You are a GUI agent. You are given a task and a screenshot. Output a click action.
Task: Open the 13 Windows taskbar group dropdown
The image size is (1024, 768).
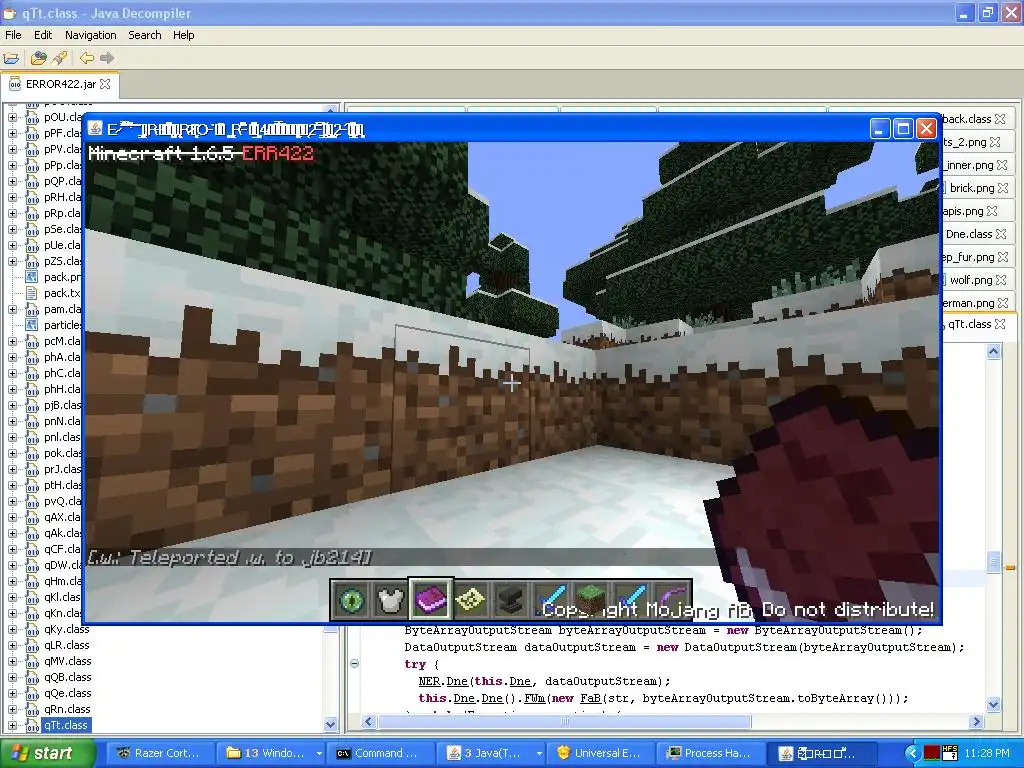319,753
